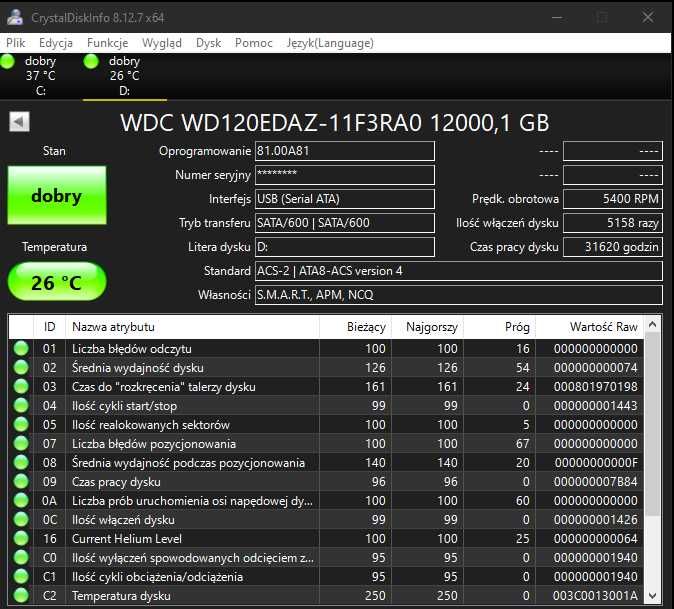674x609 pixels.
Task: Click the Tryb transferu field SATA/600
Action: click(345, 223)
